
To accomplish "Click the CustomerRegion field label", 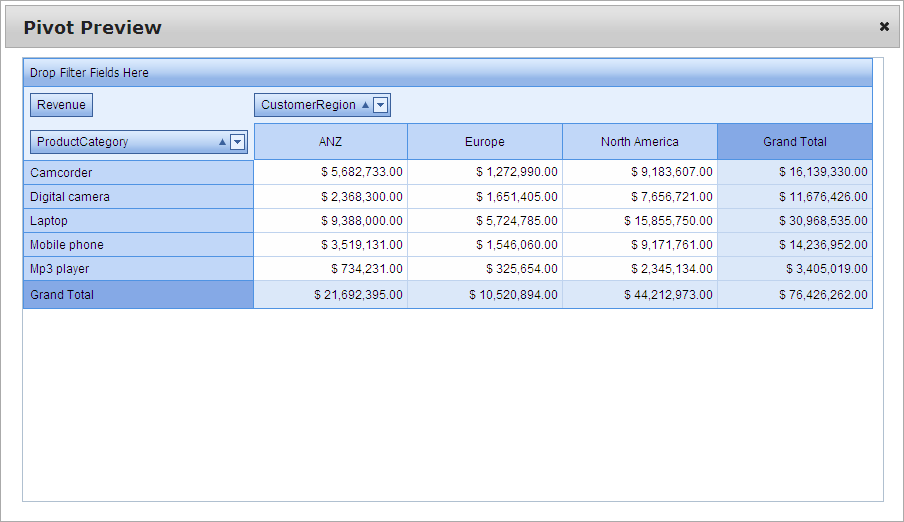I will tap(308, 105).
